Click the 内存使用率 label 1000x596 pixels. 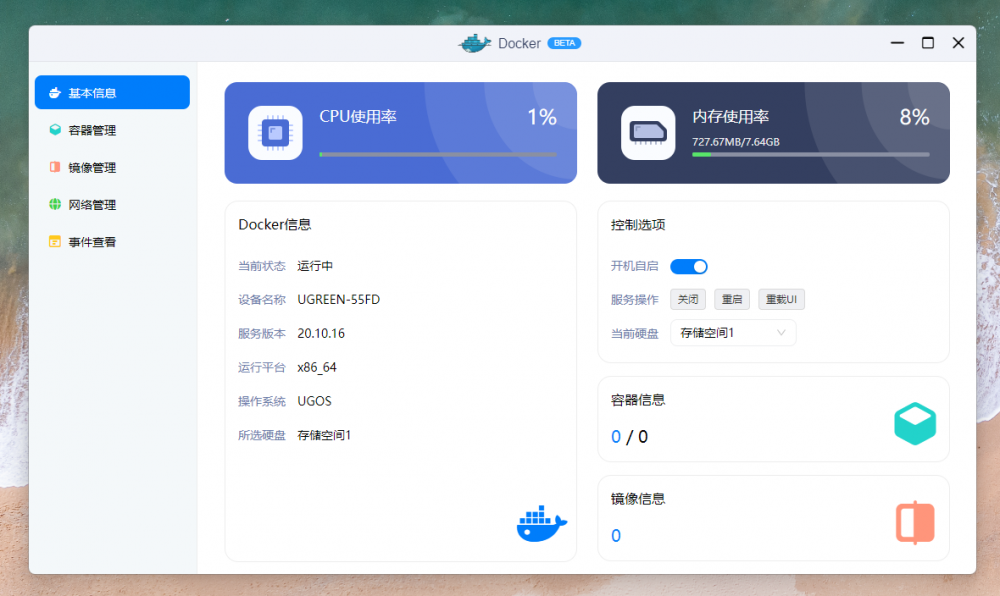click(731, 117)
